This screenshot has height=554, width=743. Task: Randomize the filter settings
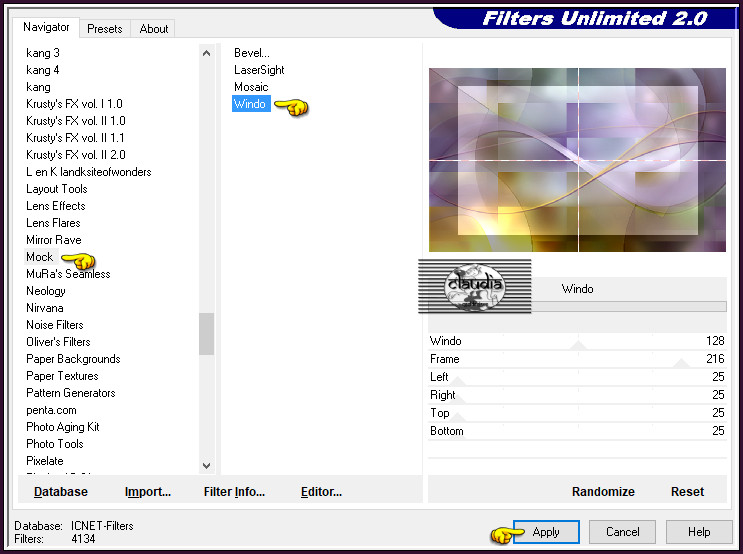pyautogui.click(x=603, y=492)
